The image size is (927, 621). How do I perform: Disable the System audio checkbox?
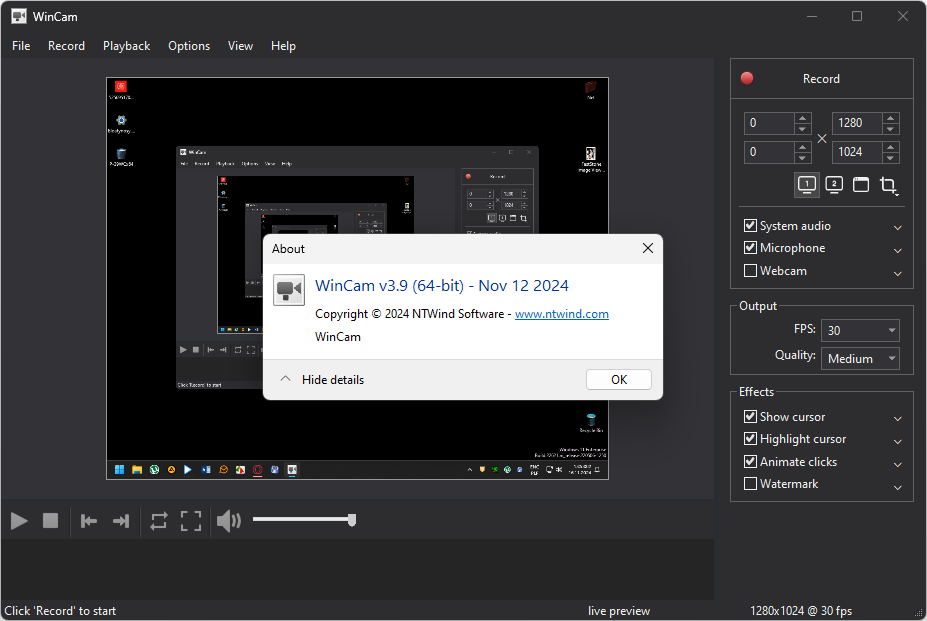pos(750,226)
